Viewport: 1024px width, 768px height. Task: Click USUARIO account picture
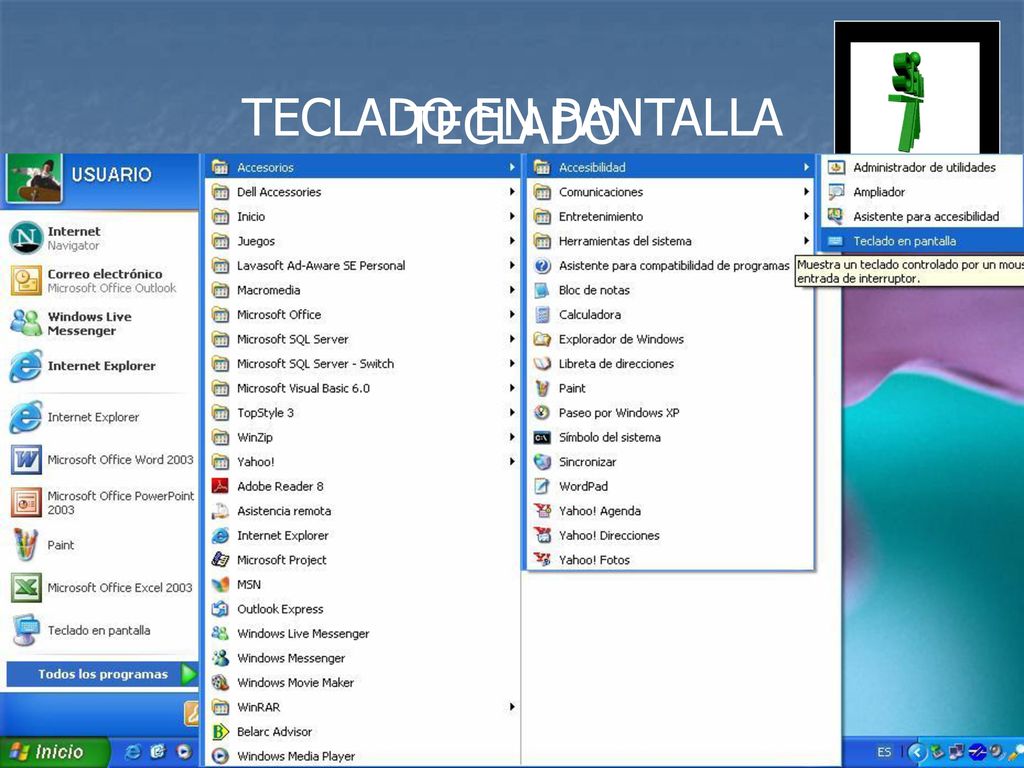click(34, 179)
